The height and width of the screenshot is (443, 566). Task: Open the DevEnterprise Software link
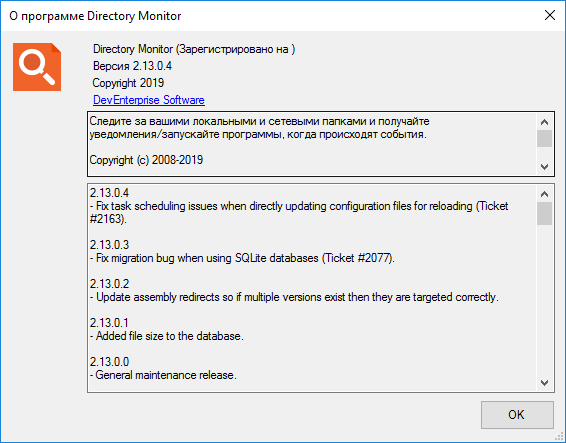(x=149, y=100)
